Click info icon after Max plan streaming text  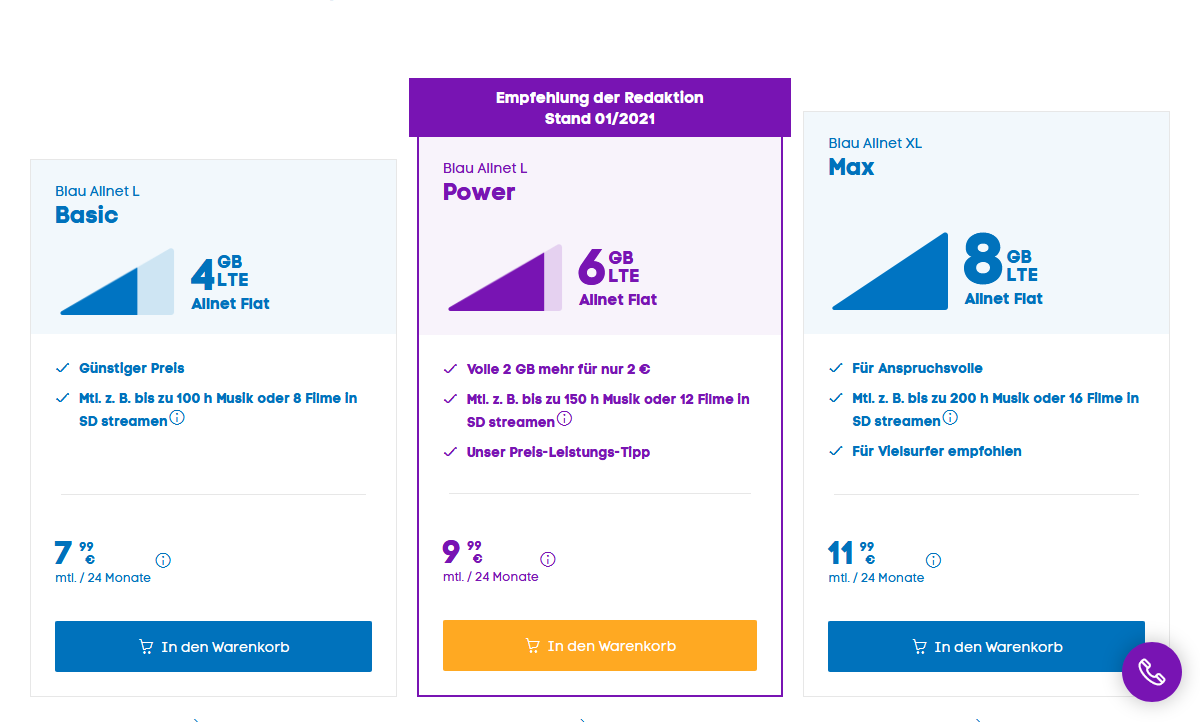pyautogui.click(x=950, y=418)
